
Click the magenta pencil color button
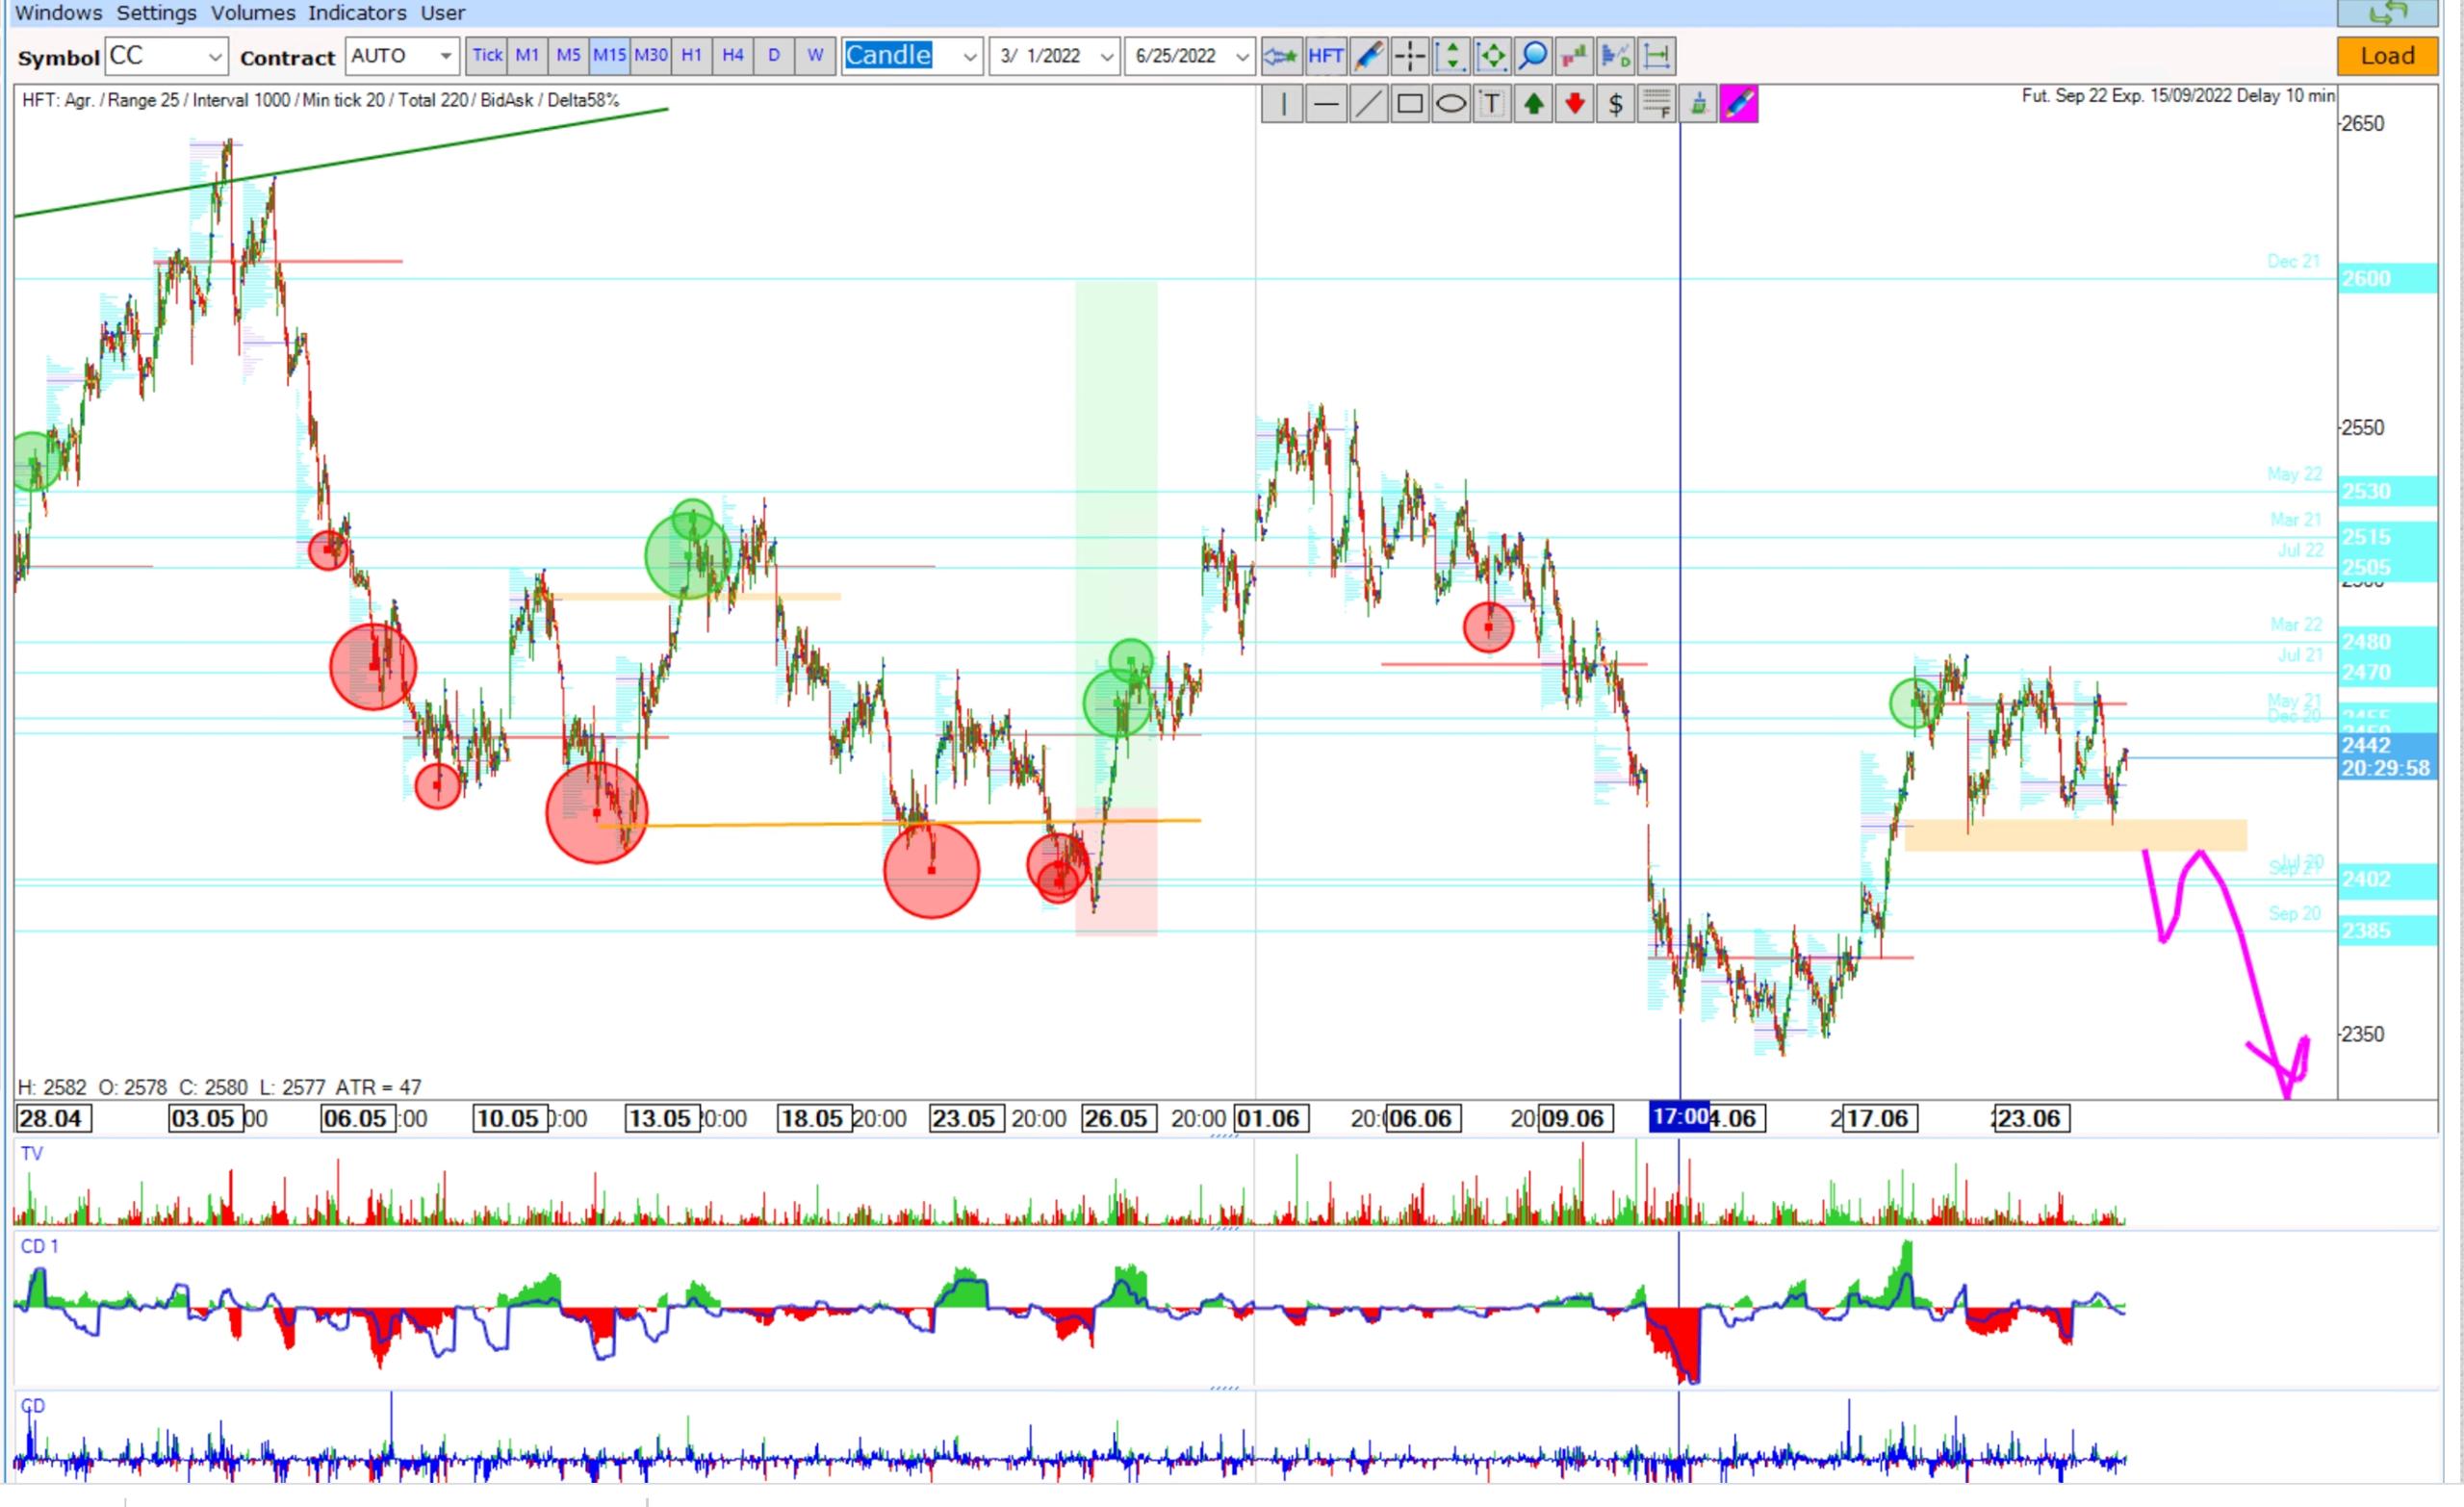(1739, 104)
